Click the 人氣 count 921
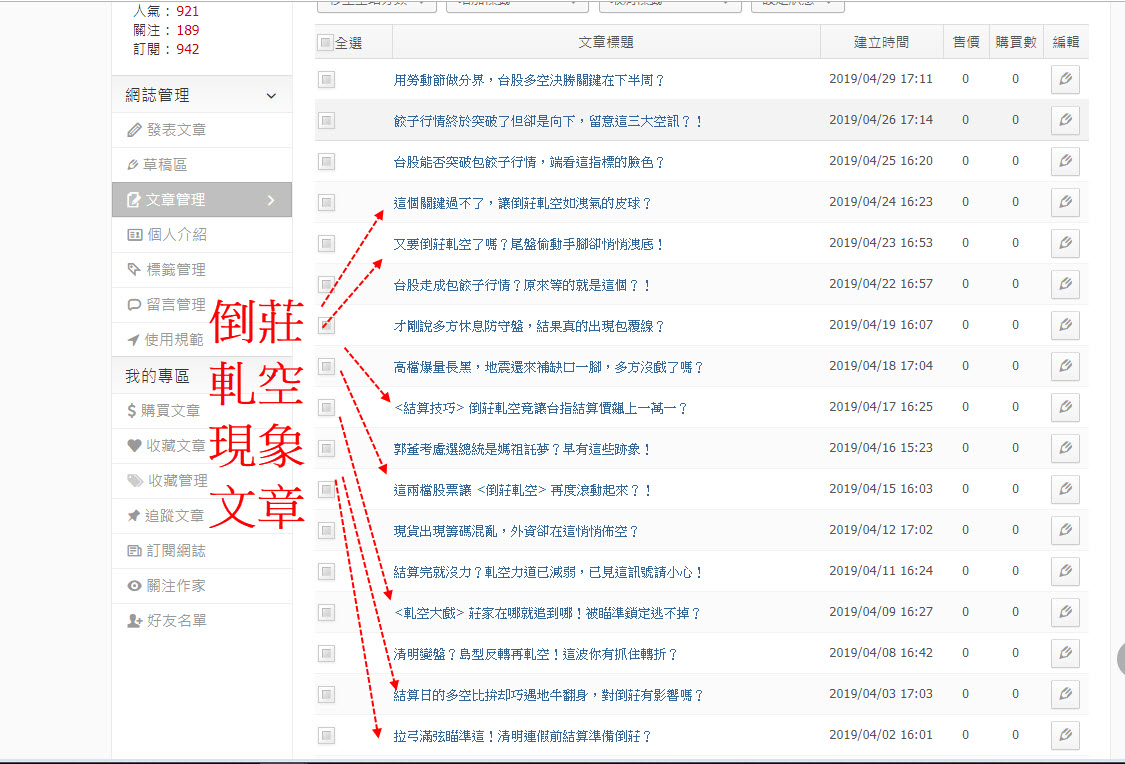The width and height of the screenshot is (1125, 764). [187, 11]
